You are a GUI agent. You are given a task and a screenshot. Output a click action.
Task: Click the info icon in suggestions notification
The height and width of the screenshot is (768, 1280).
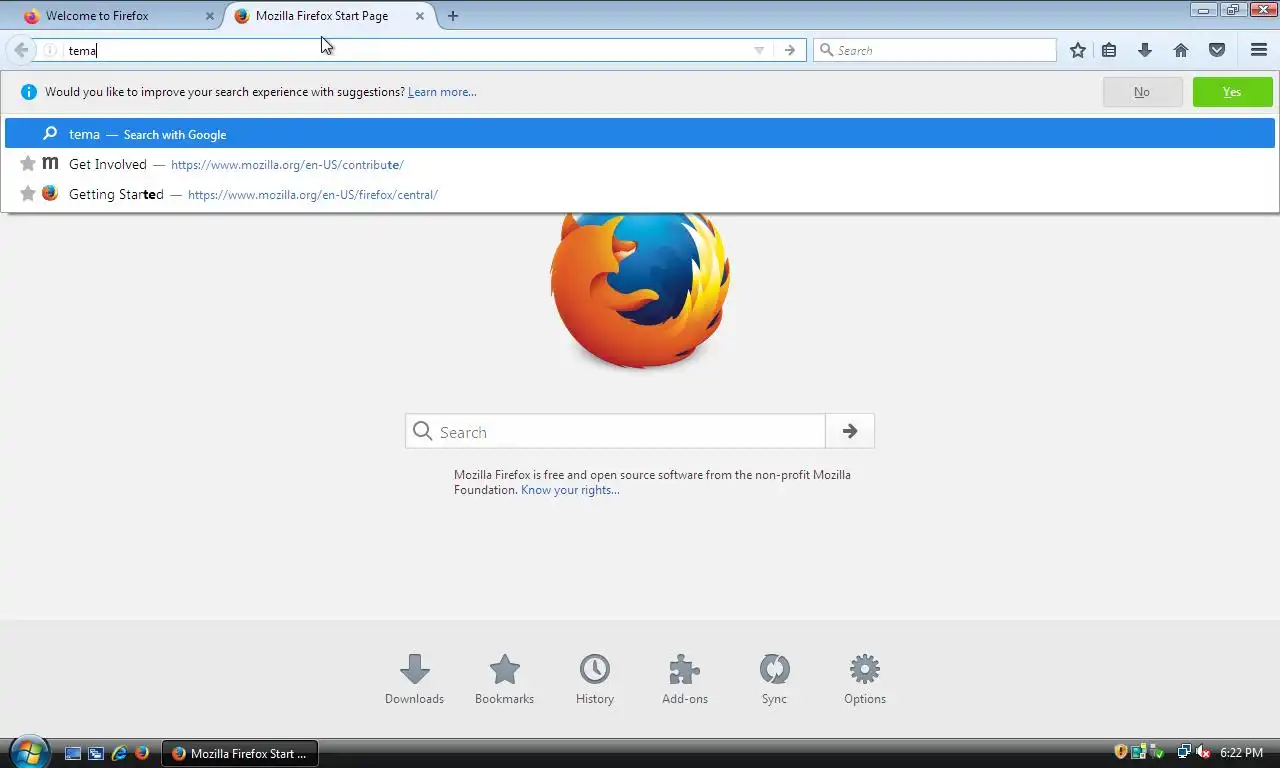(29, 92)
